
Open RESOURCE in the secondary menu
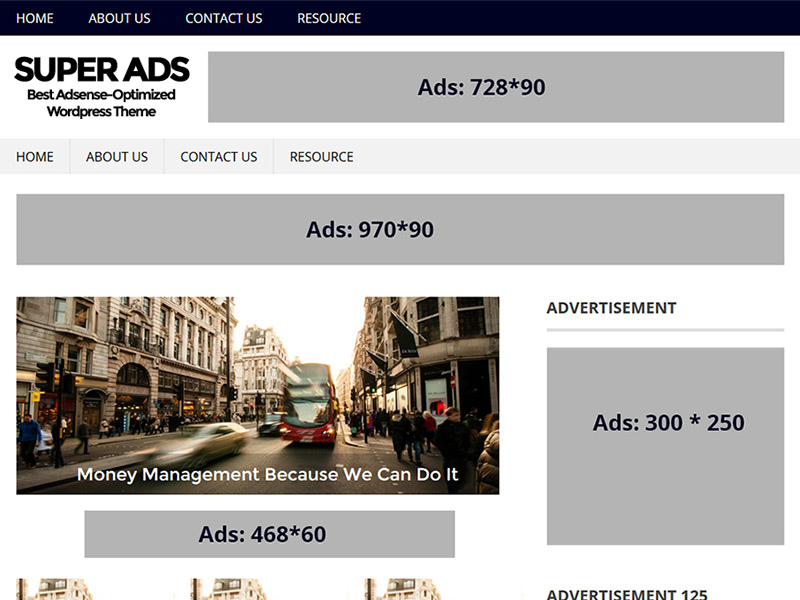pyautogui.click(x=319, y=157)
